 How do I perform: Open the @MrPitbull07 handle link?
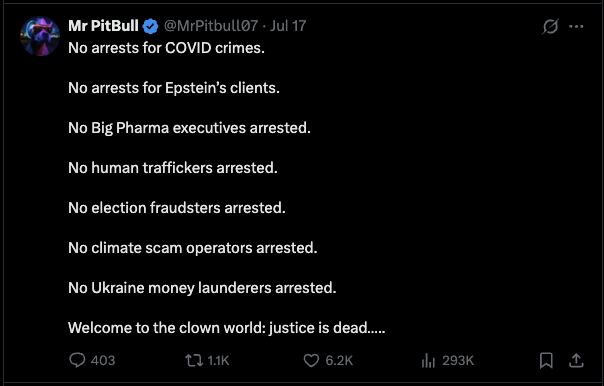click(211, 26)
